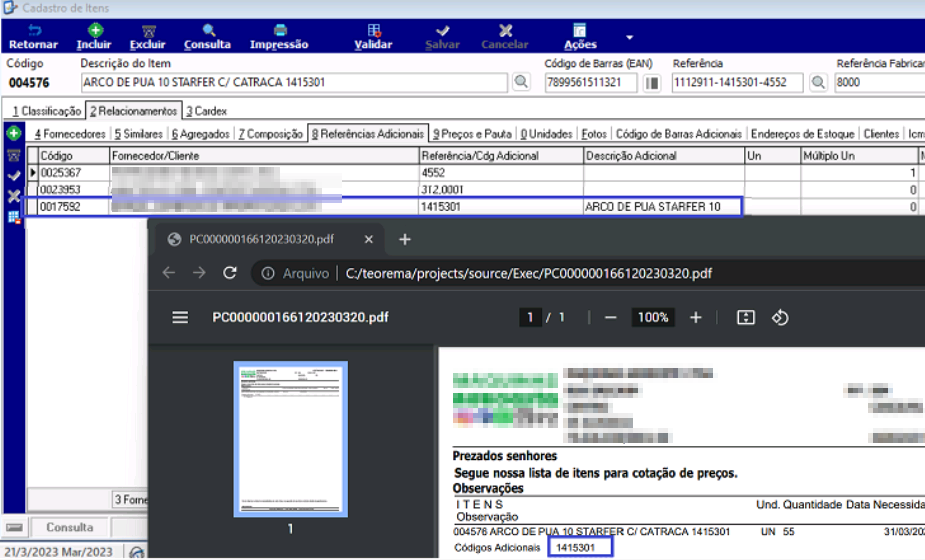This screenshot has width=925, height=560.
Task: Click cell ARCO DE PUA STARFER 10
Action: pos(664,207)
